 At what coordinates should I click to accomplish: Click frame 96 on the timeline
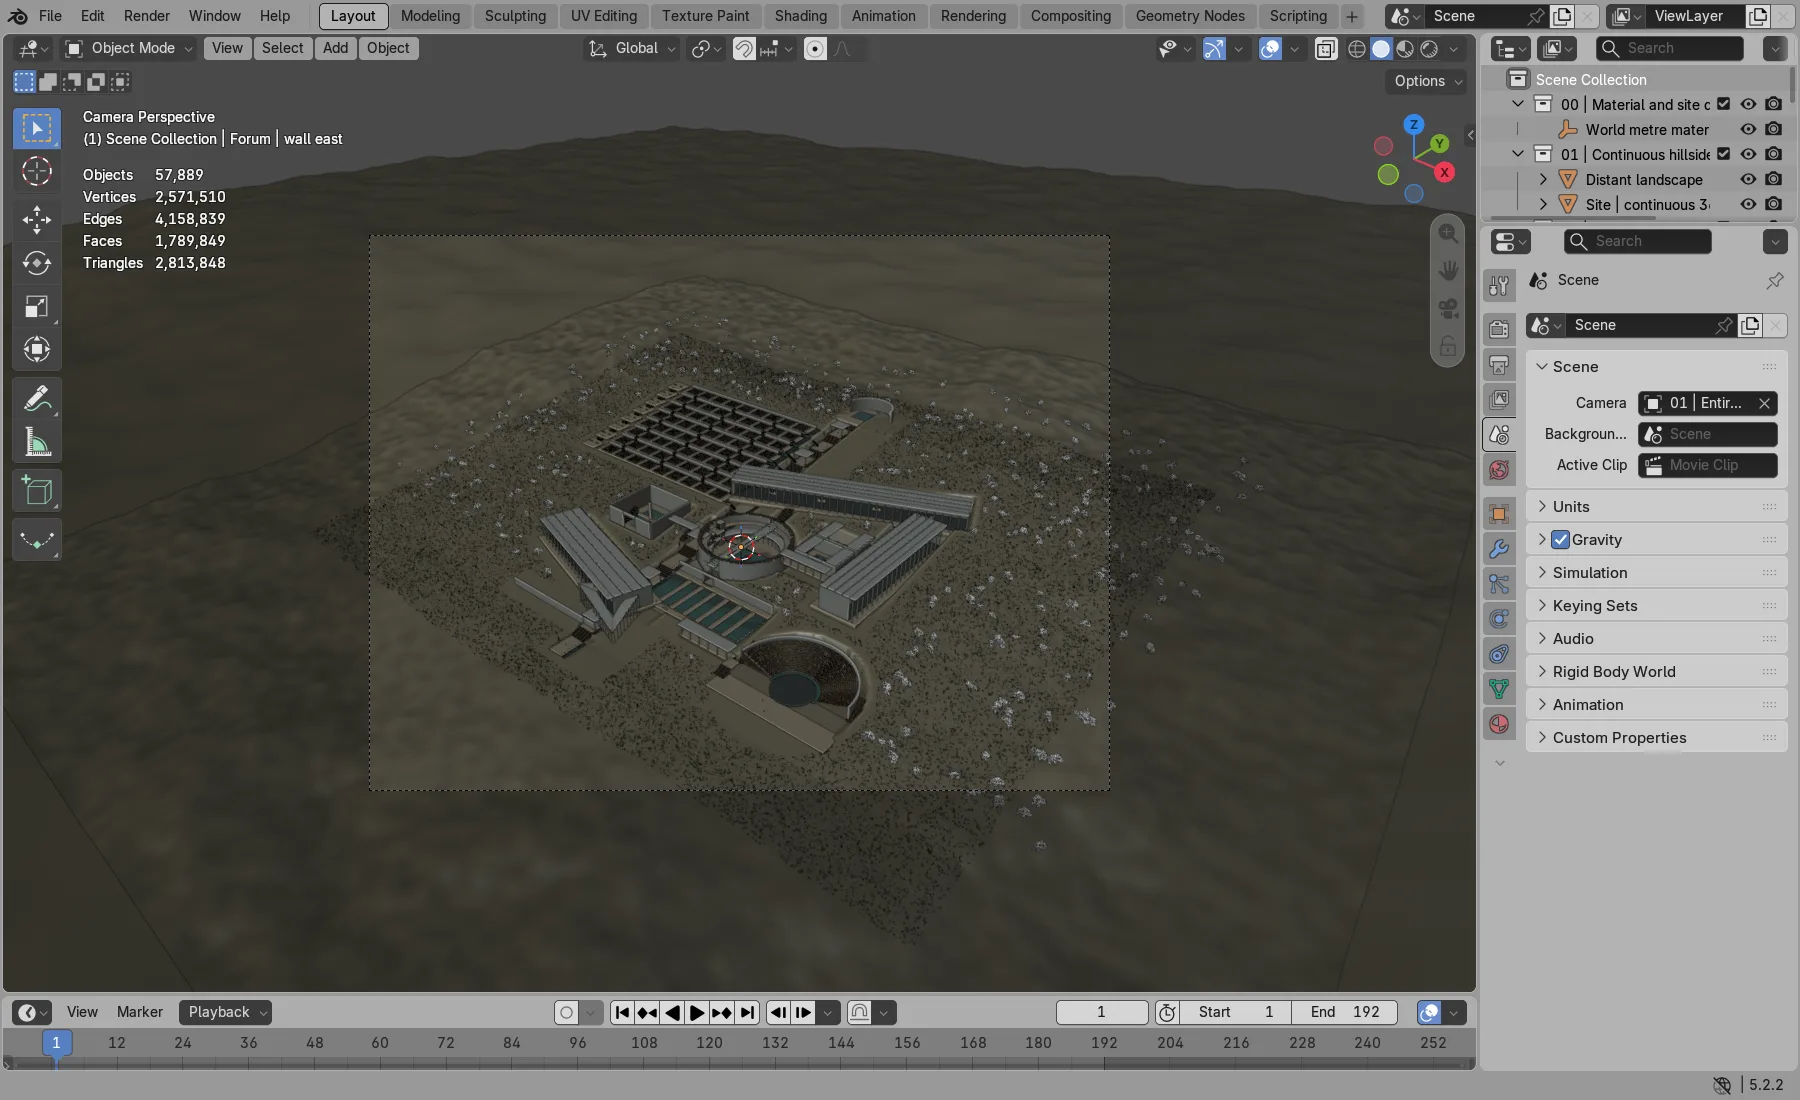(578, 1042)
